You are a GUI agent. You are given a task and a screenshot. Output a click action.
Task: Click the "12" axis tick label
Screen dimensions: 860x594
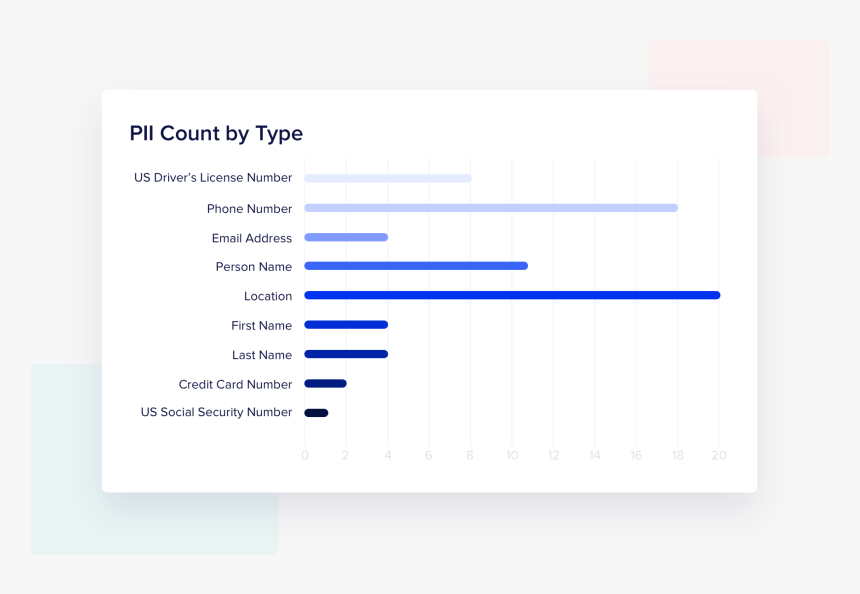pyautogui.click(x=553, y=455)
